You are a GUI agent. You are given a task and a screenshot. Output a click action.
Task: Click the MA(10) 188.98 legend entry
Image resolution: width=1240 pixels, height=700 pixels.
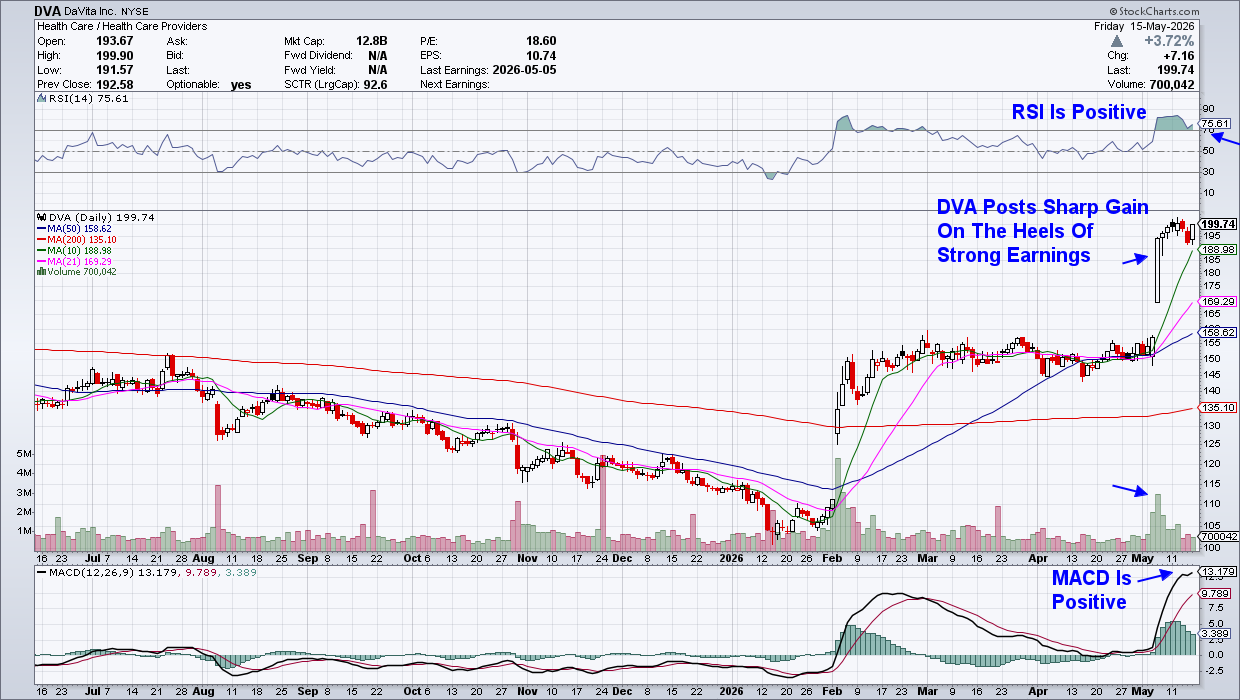pyautogui.click(x=75, y=251)
